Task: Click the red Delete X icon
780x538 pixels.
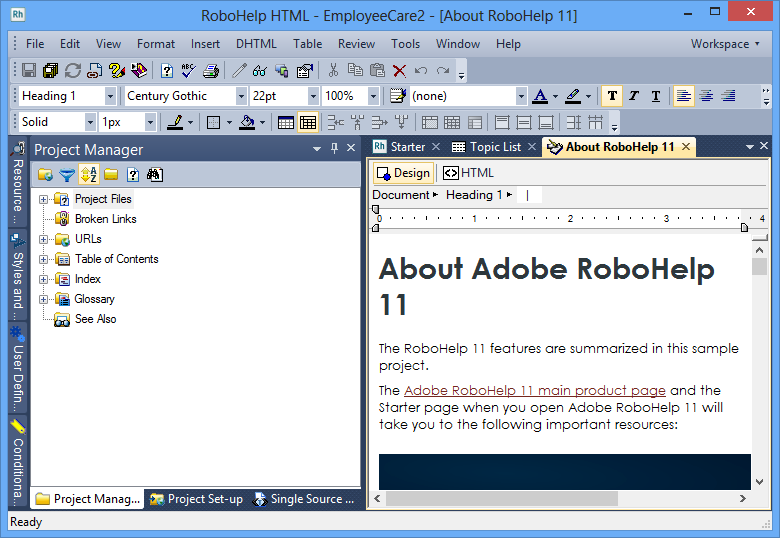Action: (399, 71)
